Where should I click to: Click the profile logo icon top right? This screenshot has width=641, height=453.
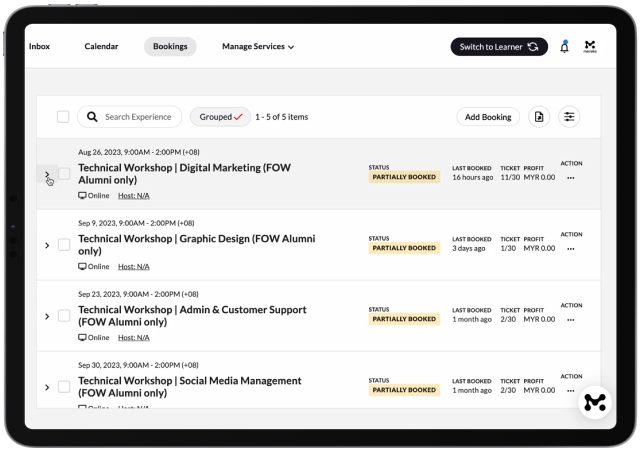point(590,47)
